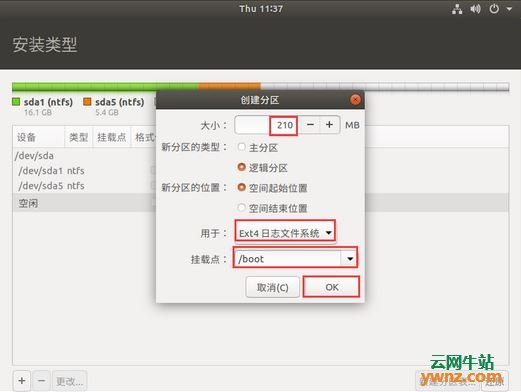Open the Thu 11:37 clock menu
This screenshot has width=521, height=392.
pos(261,9)
